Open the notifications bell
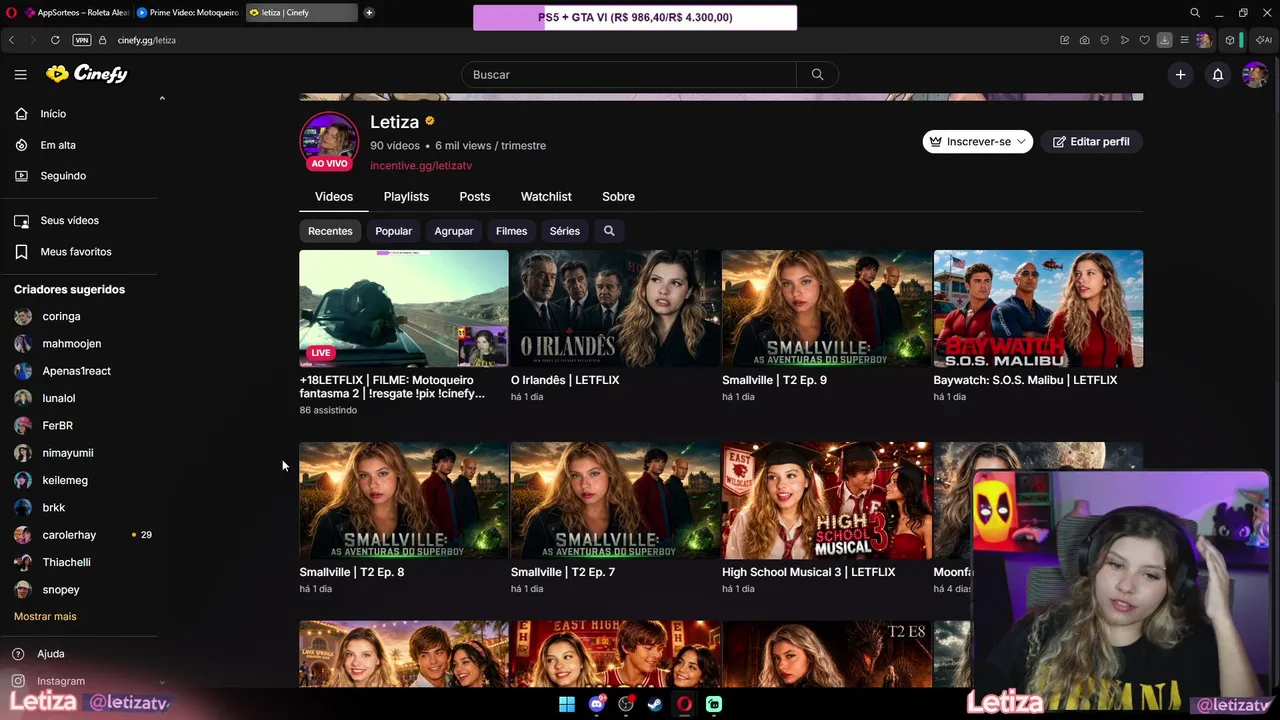This screenshot has width=1280, height=720. pyautogui.click(x=1218, y=74)
